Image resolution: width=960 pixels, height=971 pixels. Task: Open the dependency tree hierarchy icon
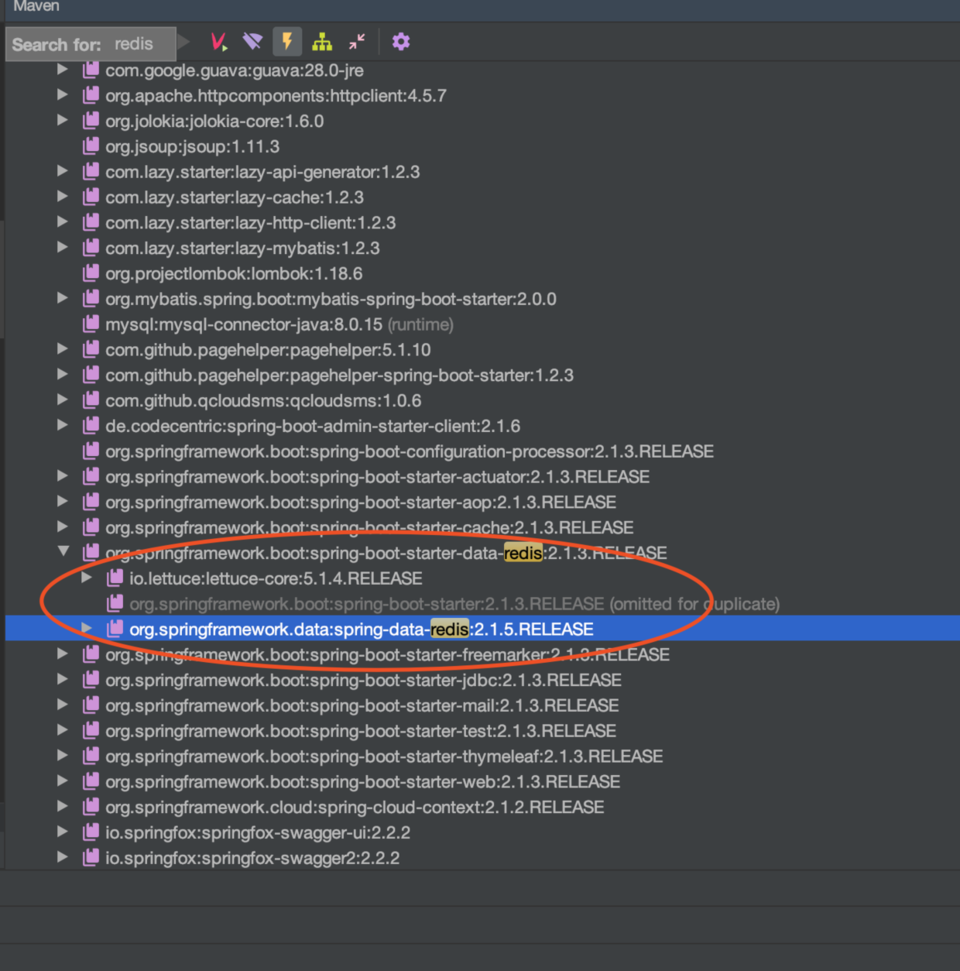(x=320, y=41)
